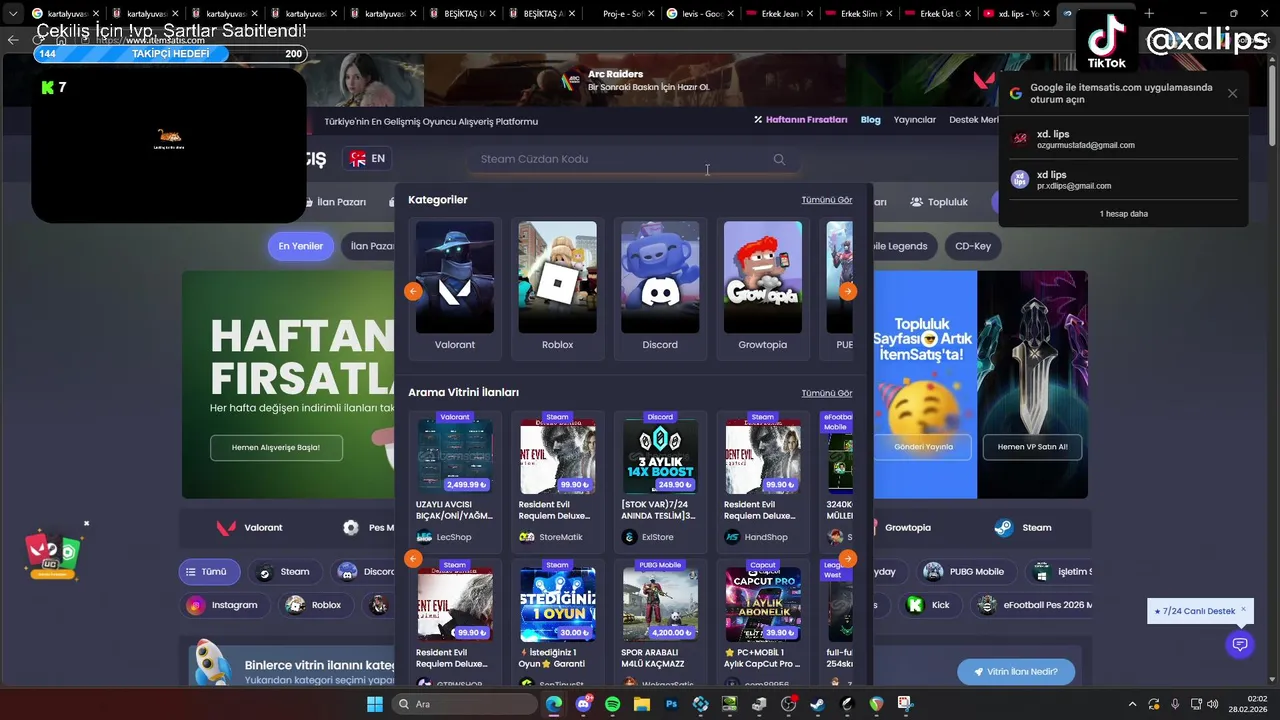Click Tümünü Gör next to Kategoriler

point(827,200)
